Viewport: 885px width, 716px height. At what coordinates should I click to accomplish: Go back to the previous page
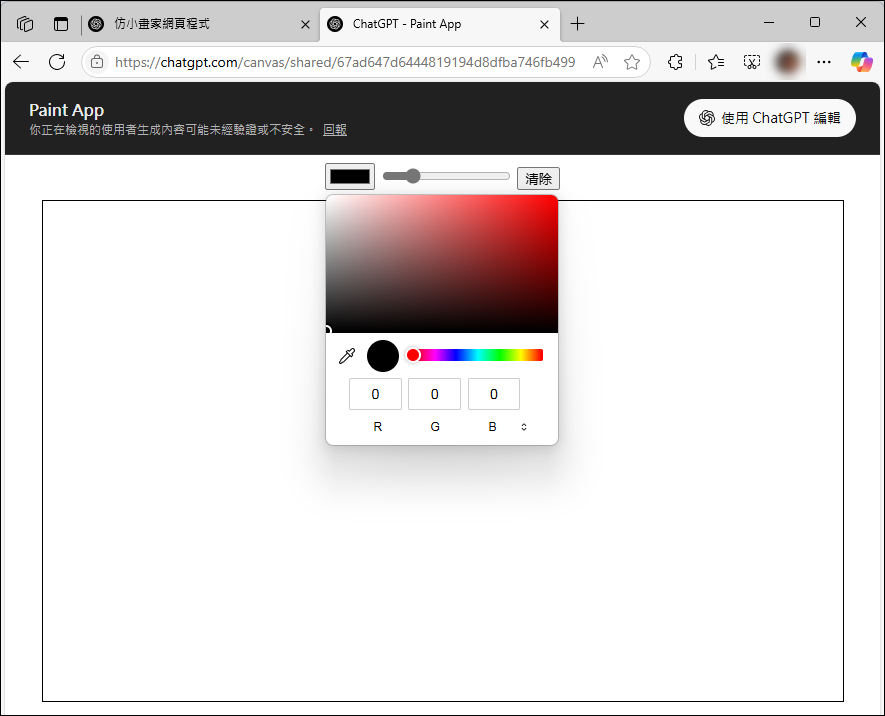21,62
